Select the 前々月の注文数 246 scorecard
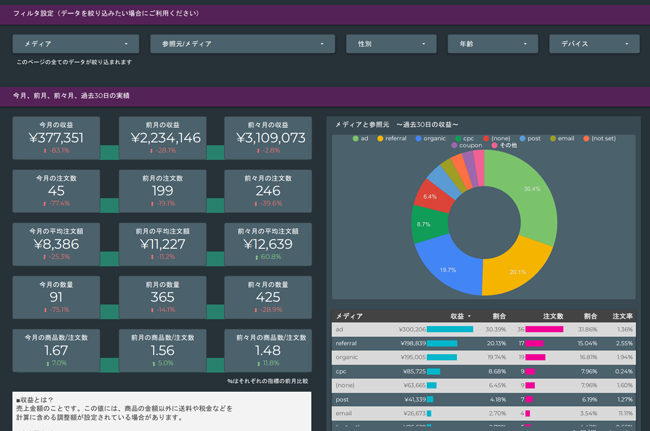Screen dimensions: 650x431 (268, 191)
